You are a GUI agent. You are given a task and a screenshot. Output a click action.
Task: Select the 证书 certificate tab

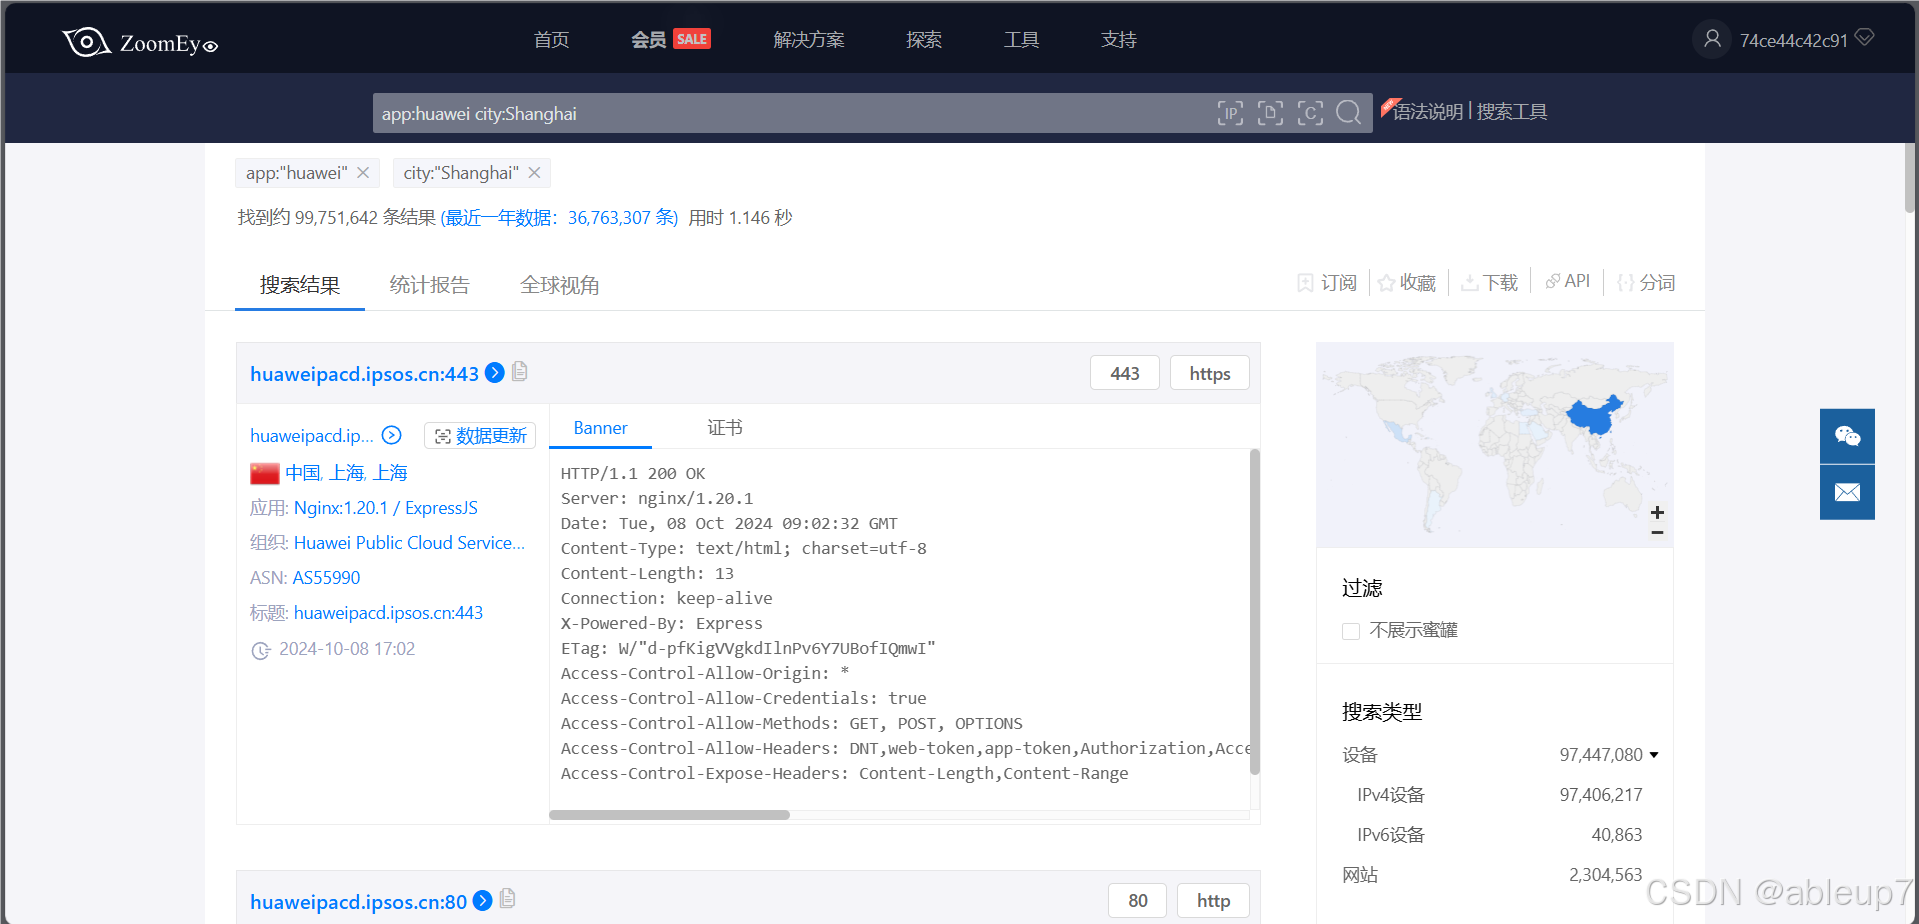pos(725,428)
